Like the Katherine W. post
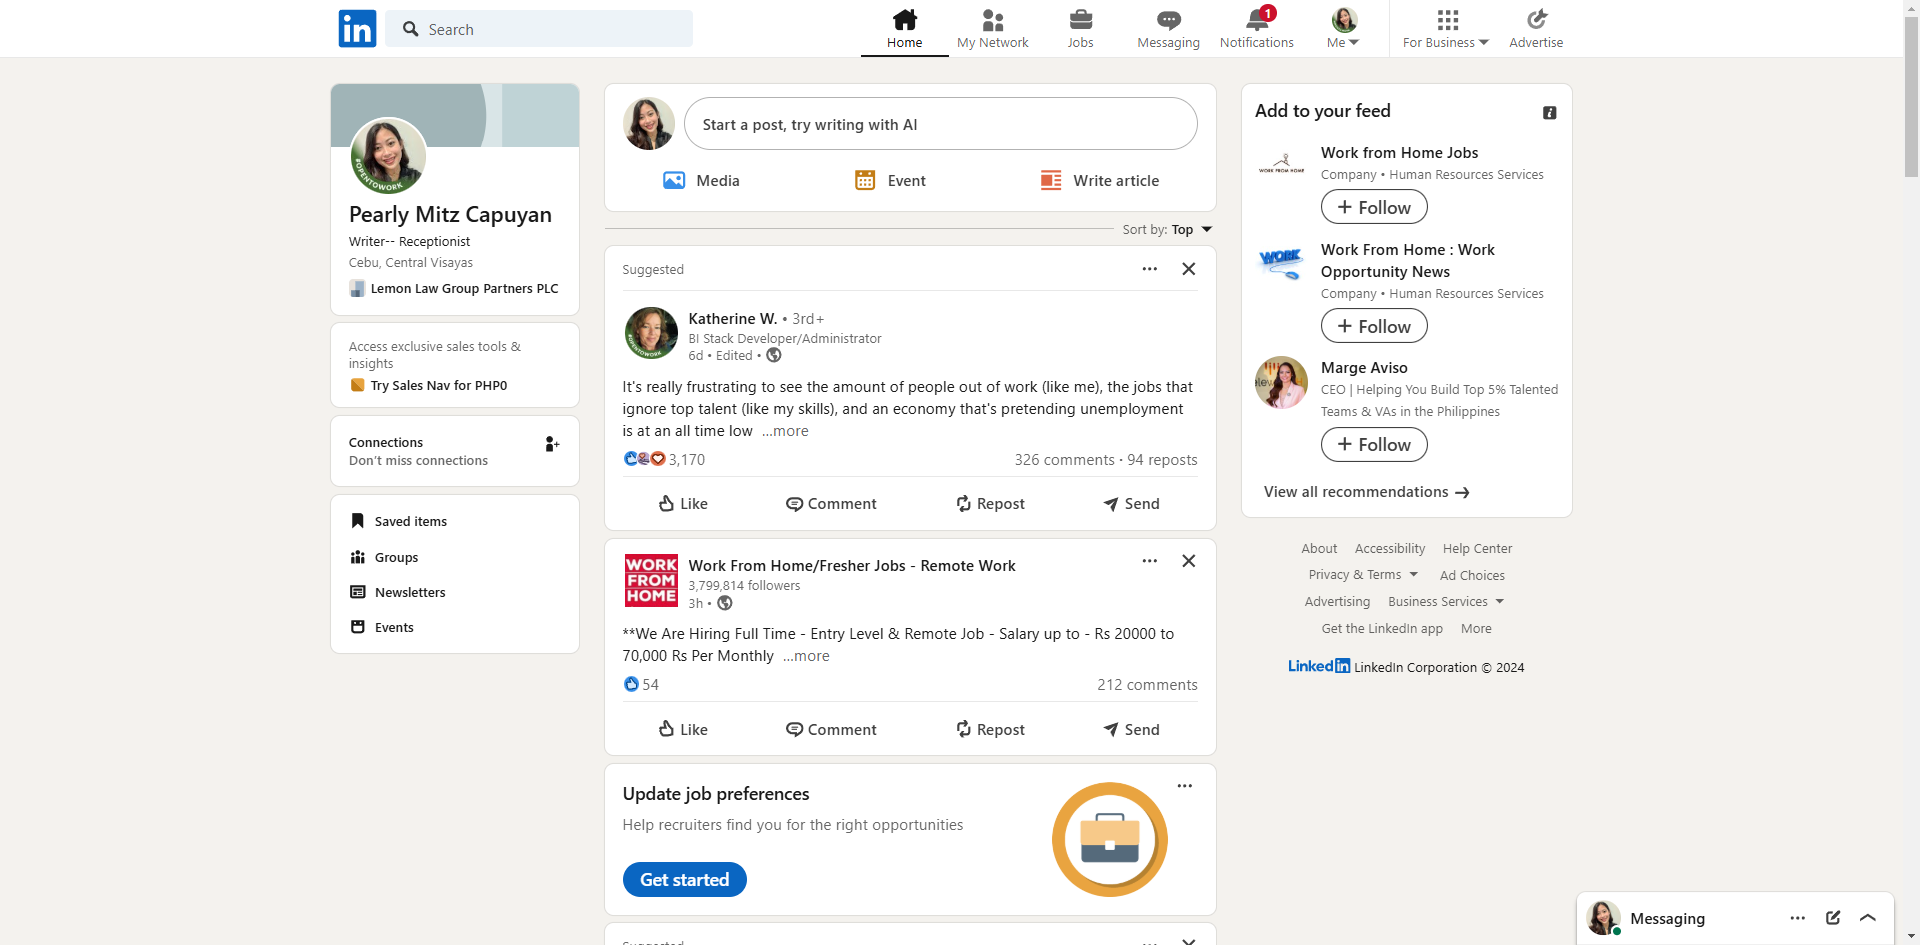 click(x=683, y=504)
